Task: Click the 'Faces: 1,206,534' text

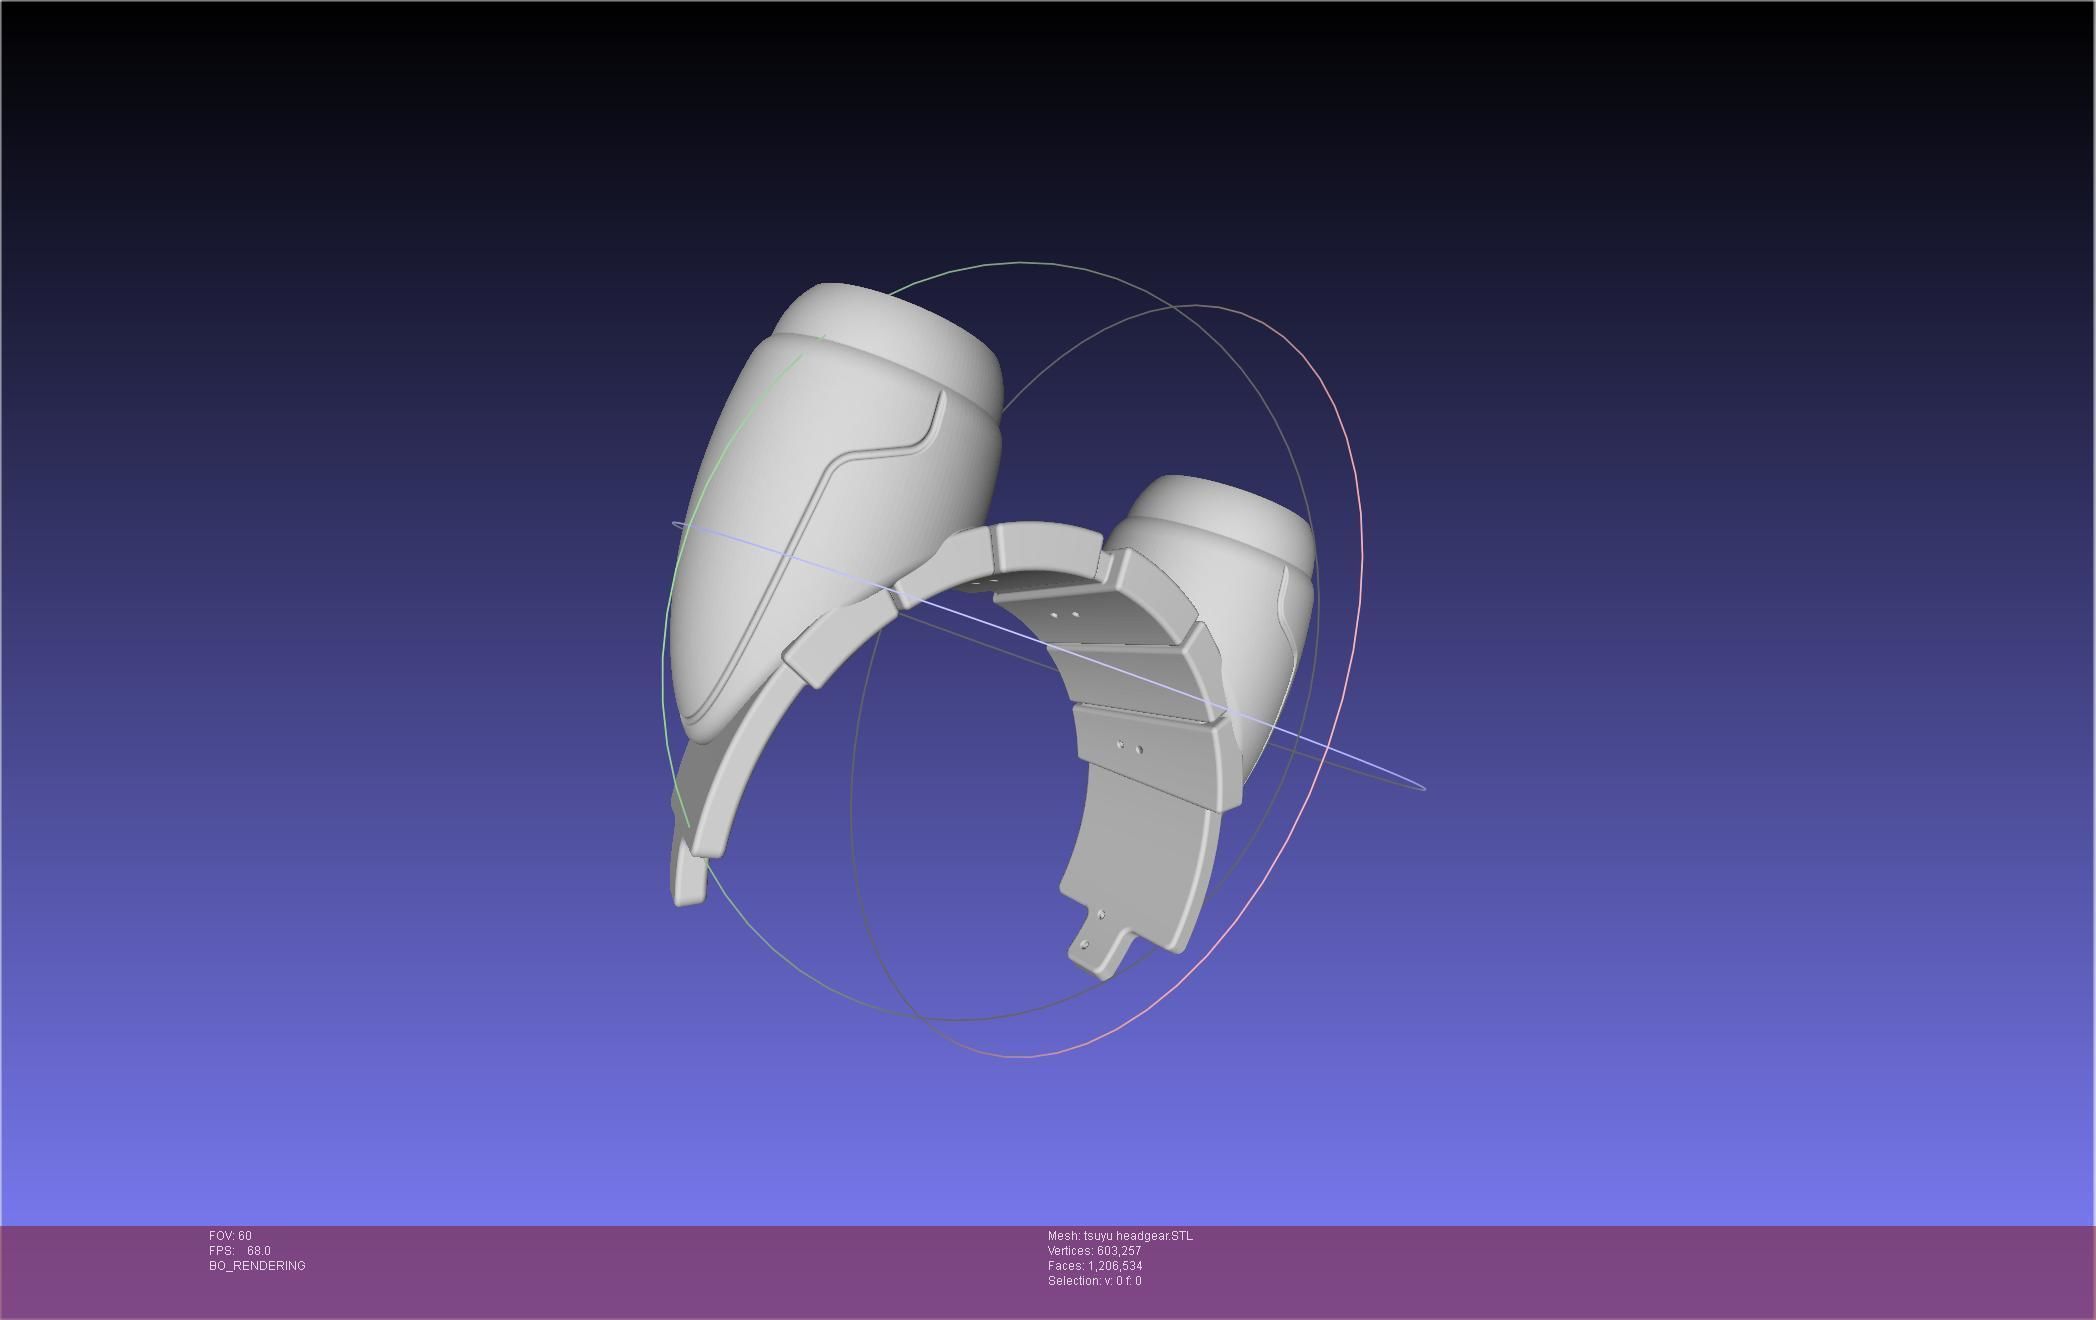Action: point(1095,1266)
